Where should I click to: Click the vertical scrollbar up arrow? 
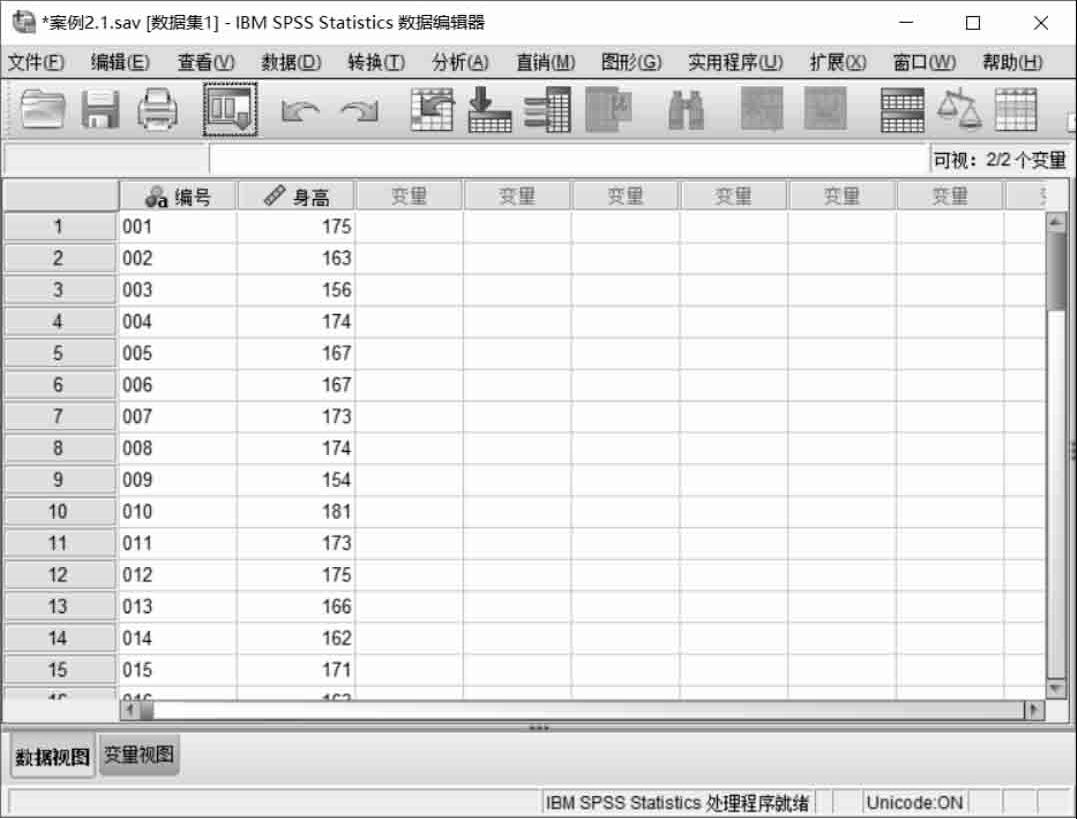1056,221
